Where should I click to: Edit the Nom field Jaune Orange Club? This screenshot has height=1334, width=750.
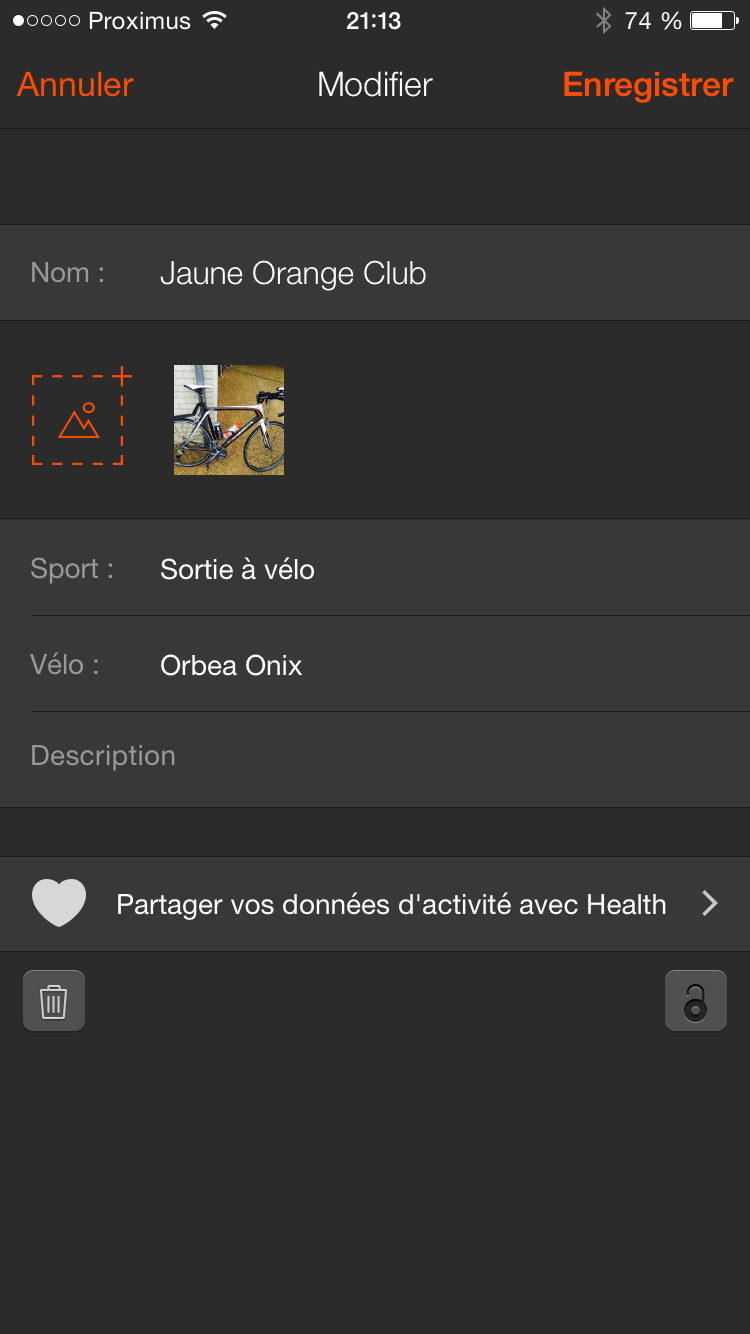coord(293,273)
